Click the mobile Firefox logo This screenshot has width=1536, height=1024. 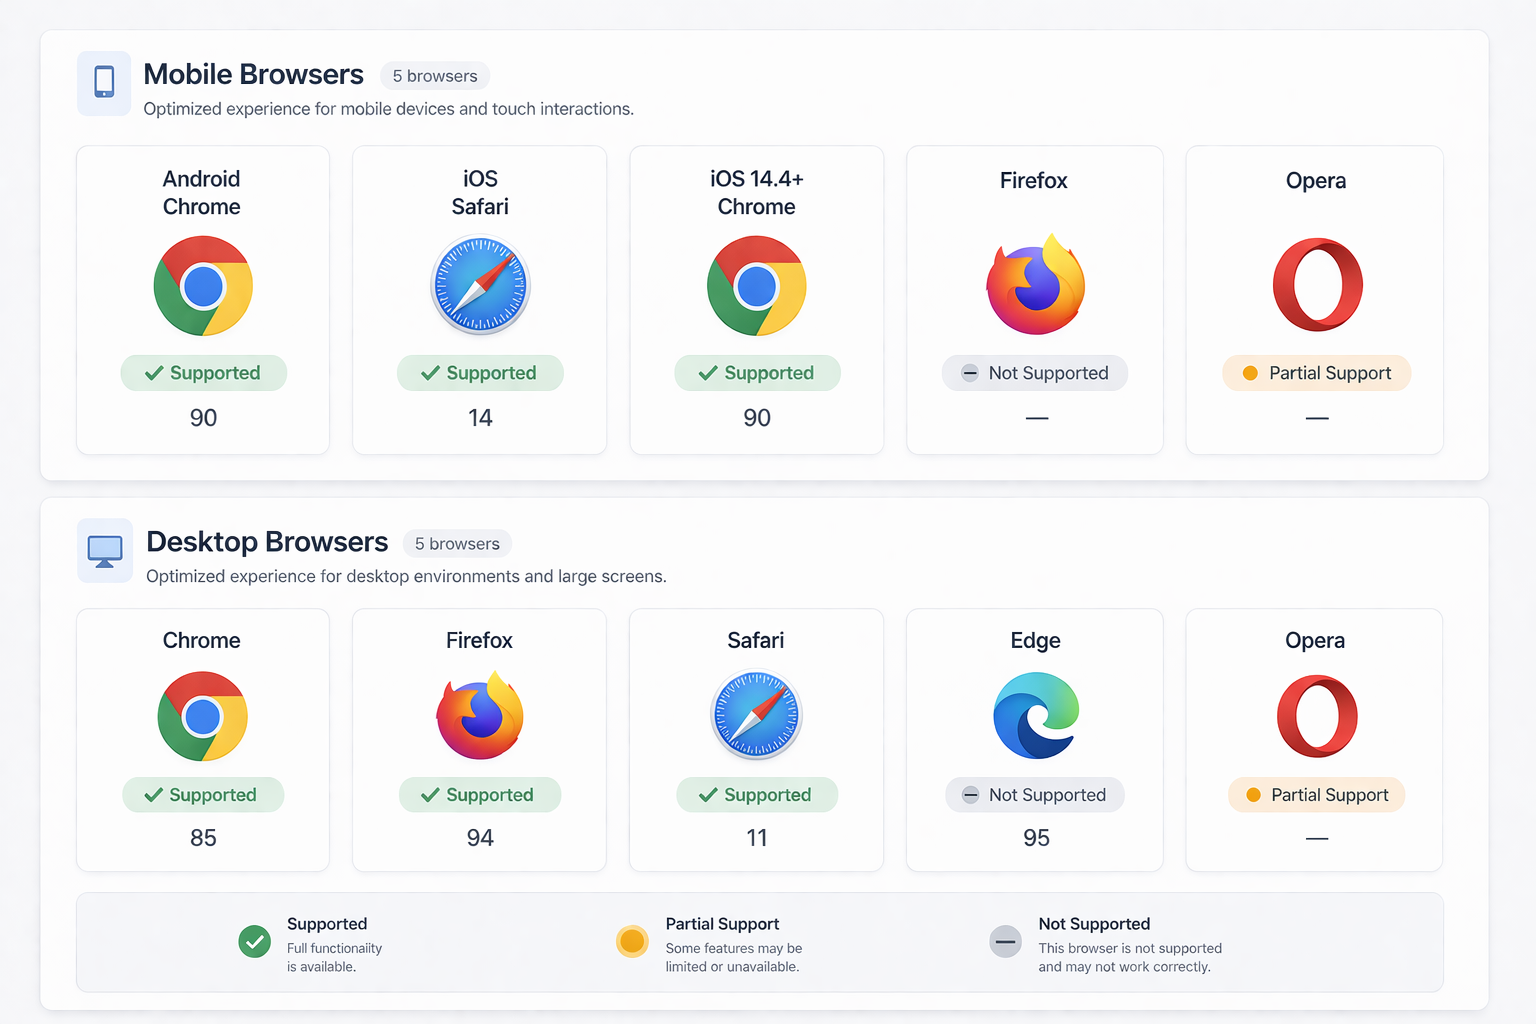tap(1036, 285)
